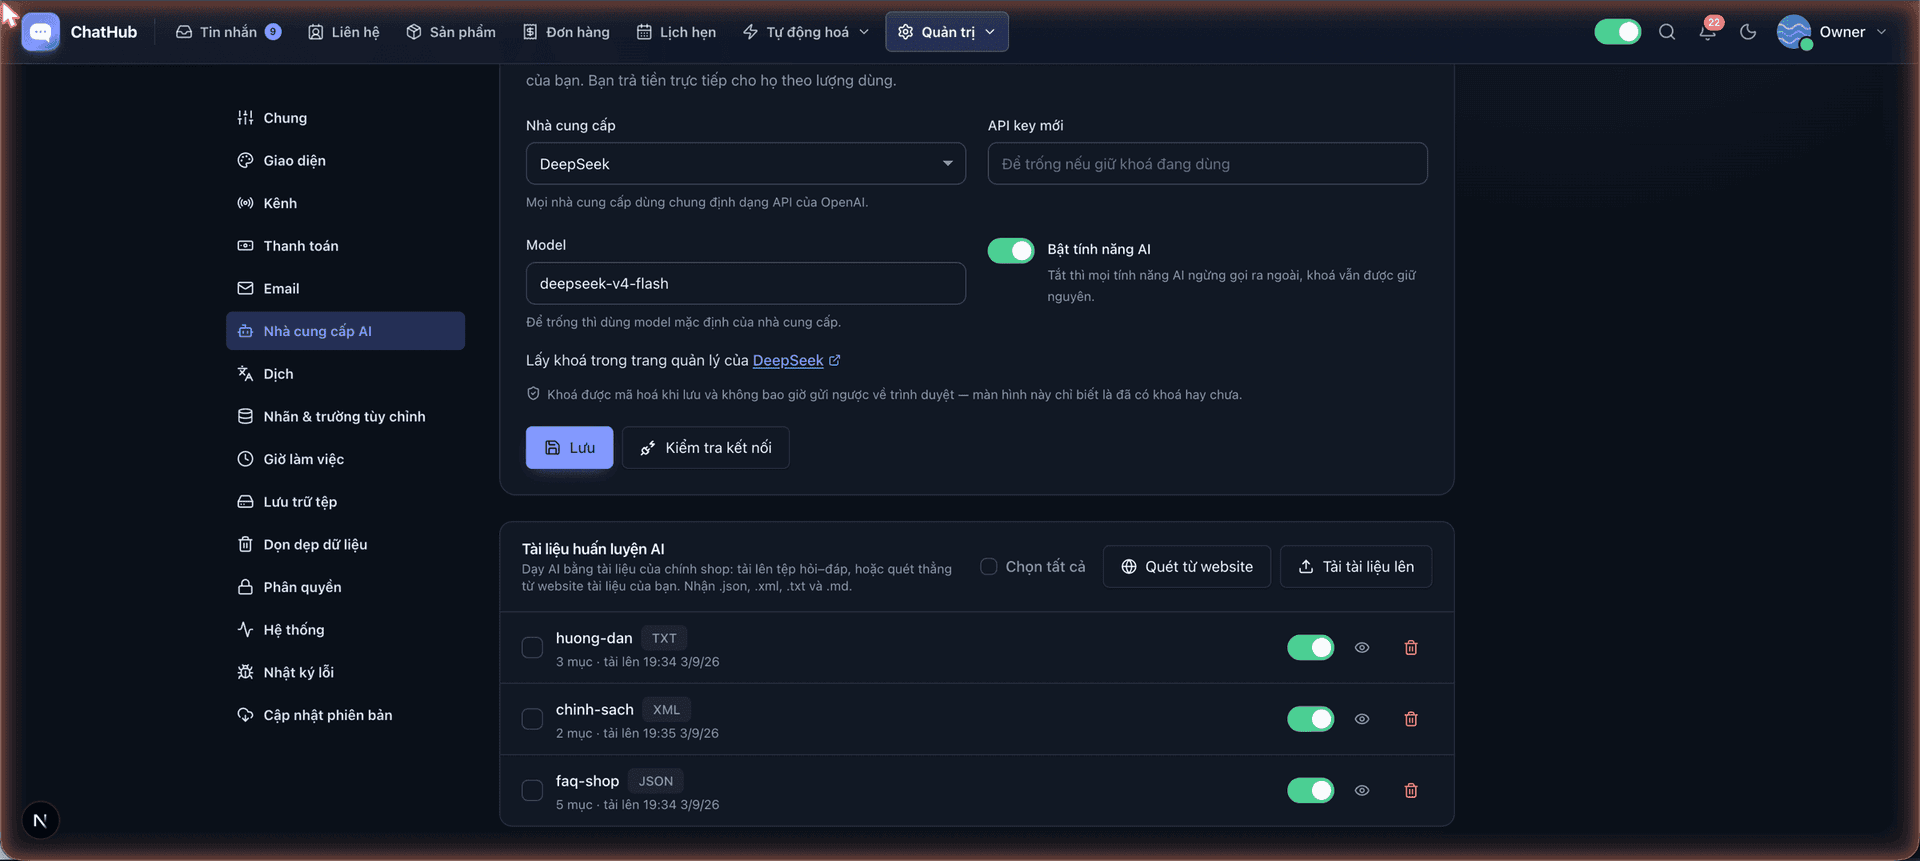The height and width of the screenshot is (861, 1920).
Task: Click Quét từ website button
Action: pos(1187,567)
